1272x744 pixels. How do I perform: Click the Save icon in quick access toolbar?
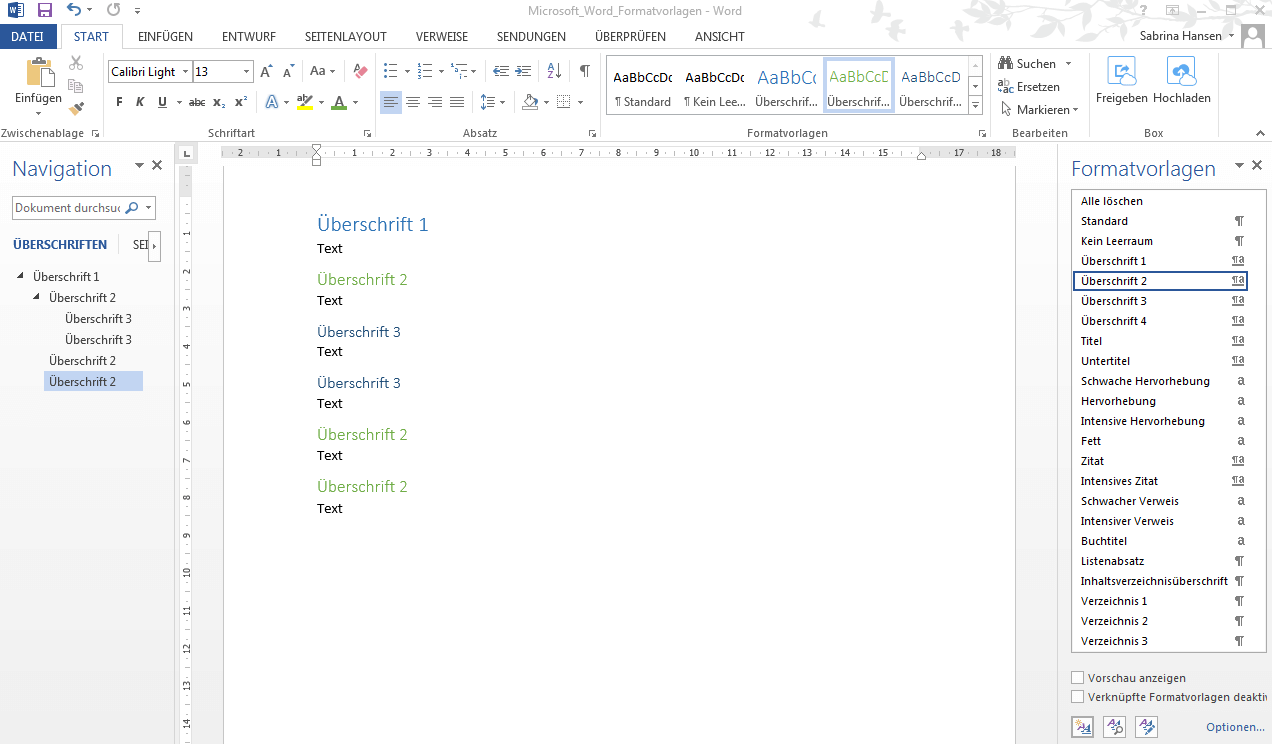pos(44,10)
